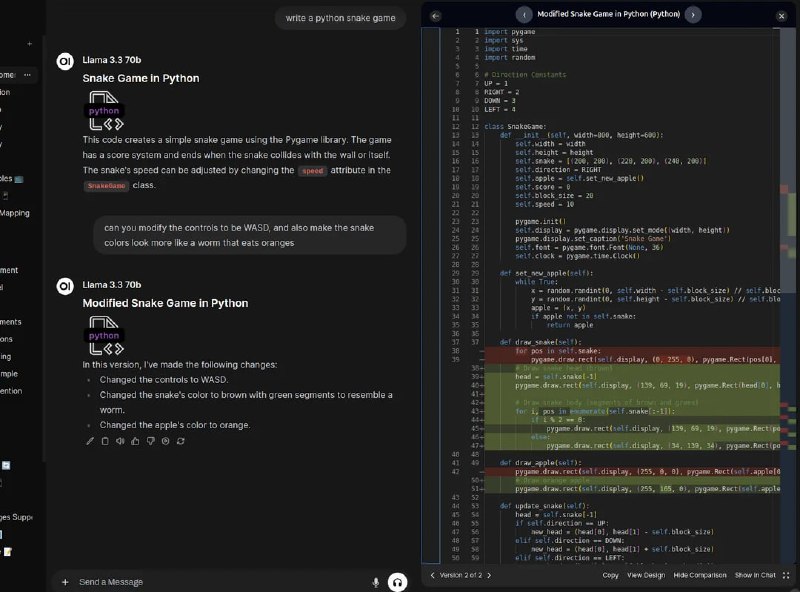800x592 pixels.
Task: Open voice mode with the headphones icon
Action: tap(397, 581)
